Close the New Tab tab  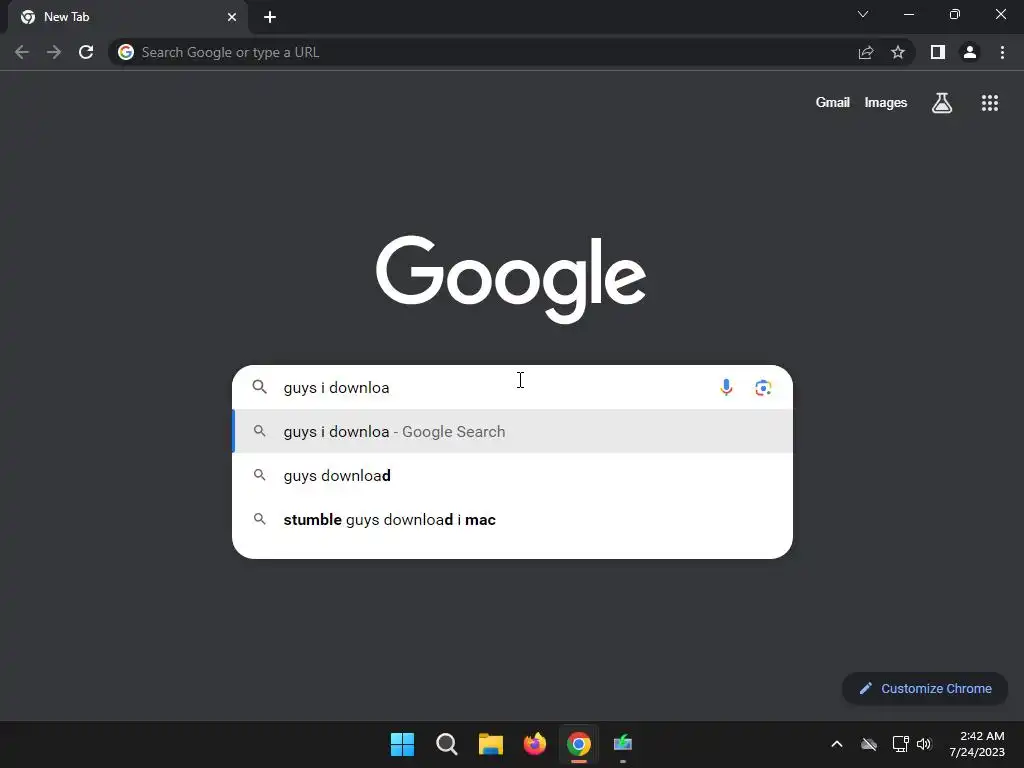[x=232, y=17]
